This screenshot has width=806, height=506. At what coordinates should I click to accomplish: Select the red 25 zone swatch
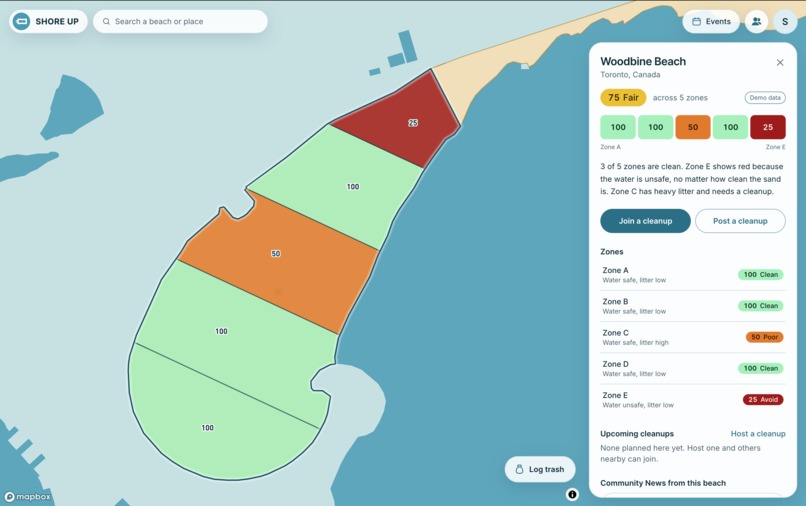coord(768,127)
